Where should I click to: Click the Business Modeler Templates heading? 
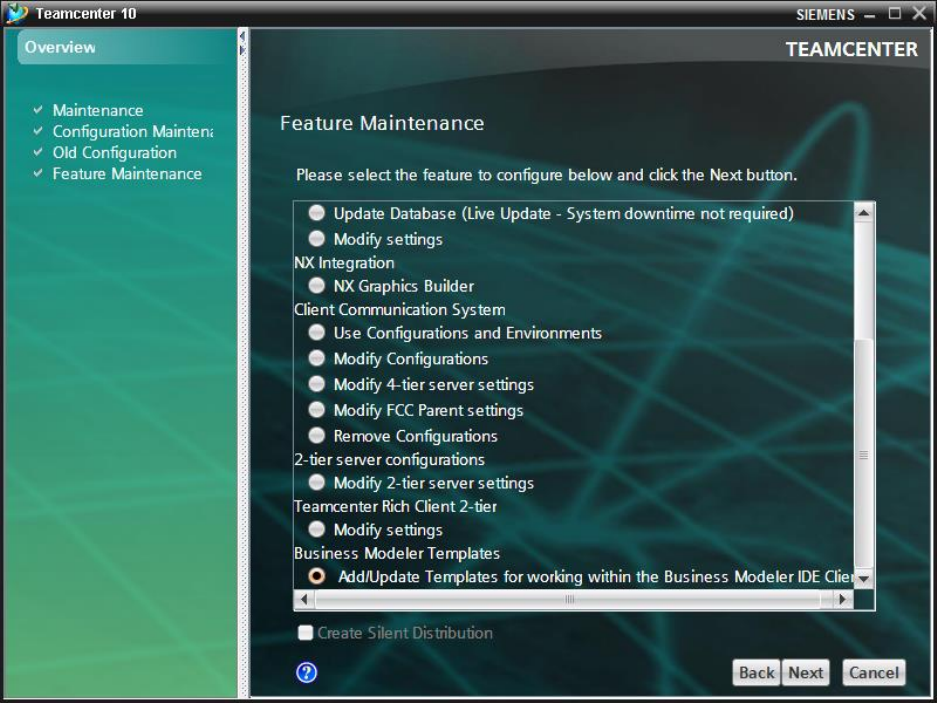[397, 553]
